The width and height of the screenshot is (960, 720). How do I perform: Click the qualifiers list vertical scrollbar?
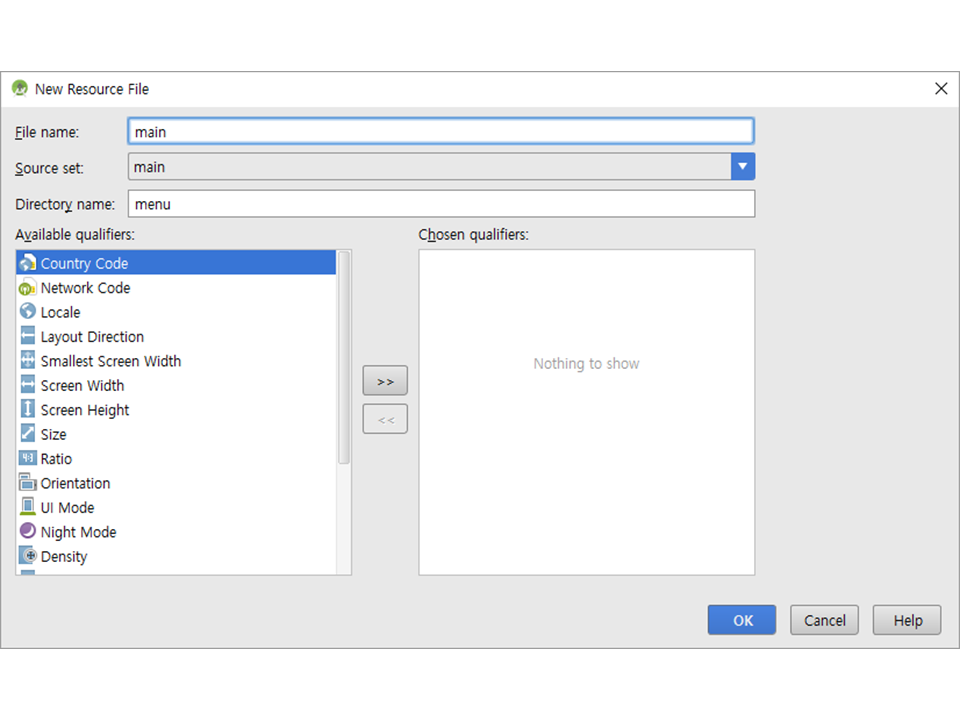click(344, 358)
